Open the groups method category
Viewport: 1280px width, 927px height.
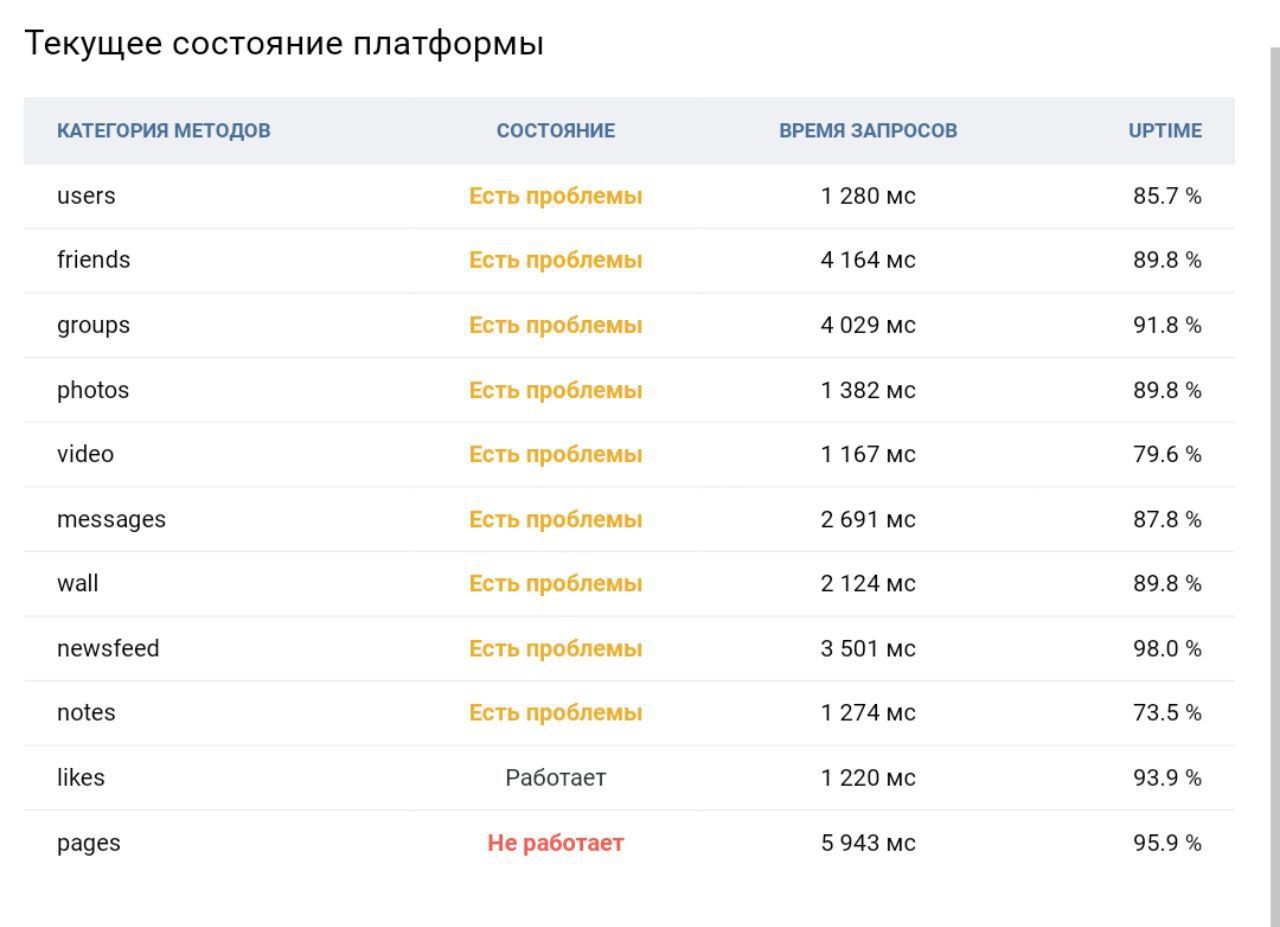click(93, 325)
